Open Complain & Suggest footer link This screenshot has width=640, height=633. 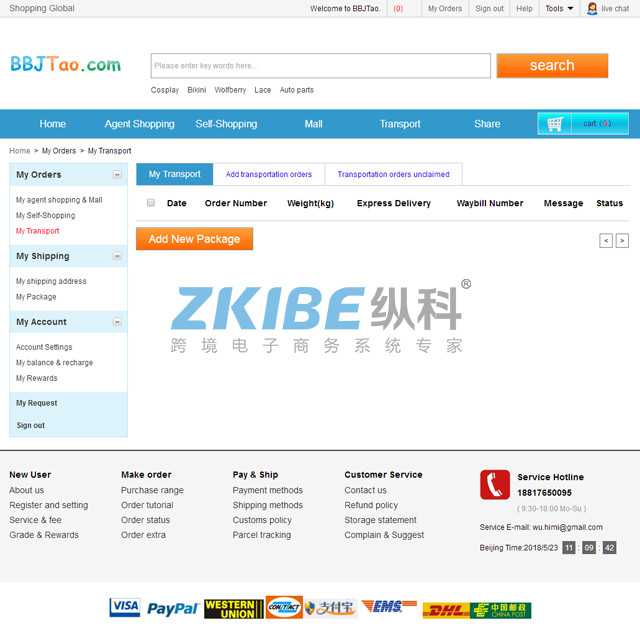(384, 535)
